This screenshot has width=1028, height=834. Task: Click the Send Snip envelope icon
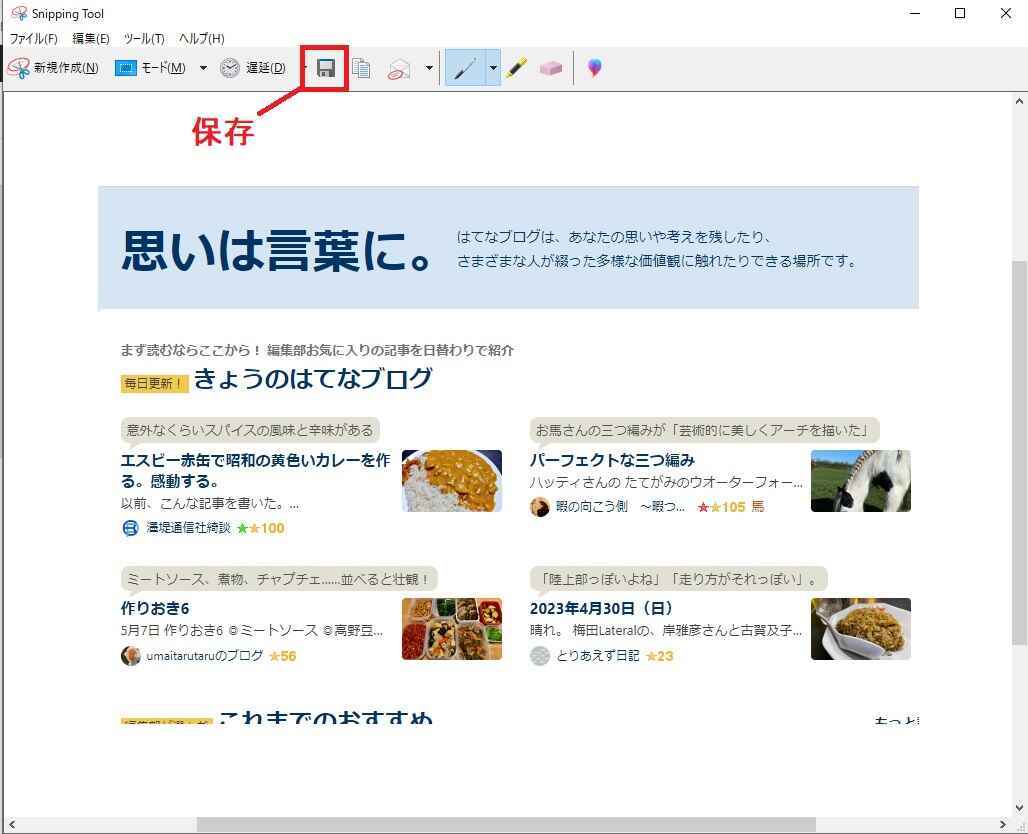click(x=399, y=68)
